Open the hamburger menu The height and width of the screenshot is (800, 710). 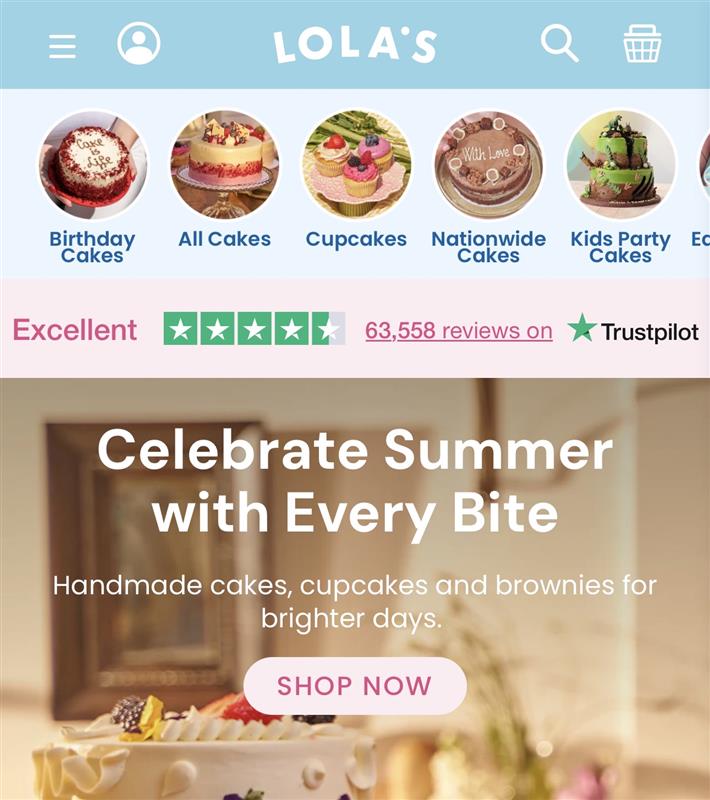point(63,46)
